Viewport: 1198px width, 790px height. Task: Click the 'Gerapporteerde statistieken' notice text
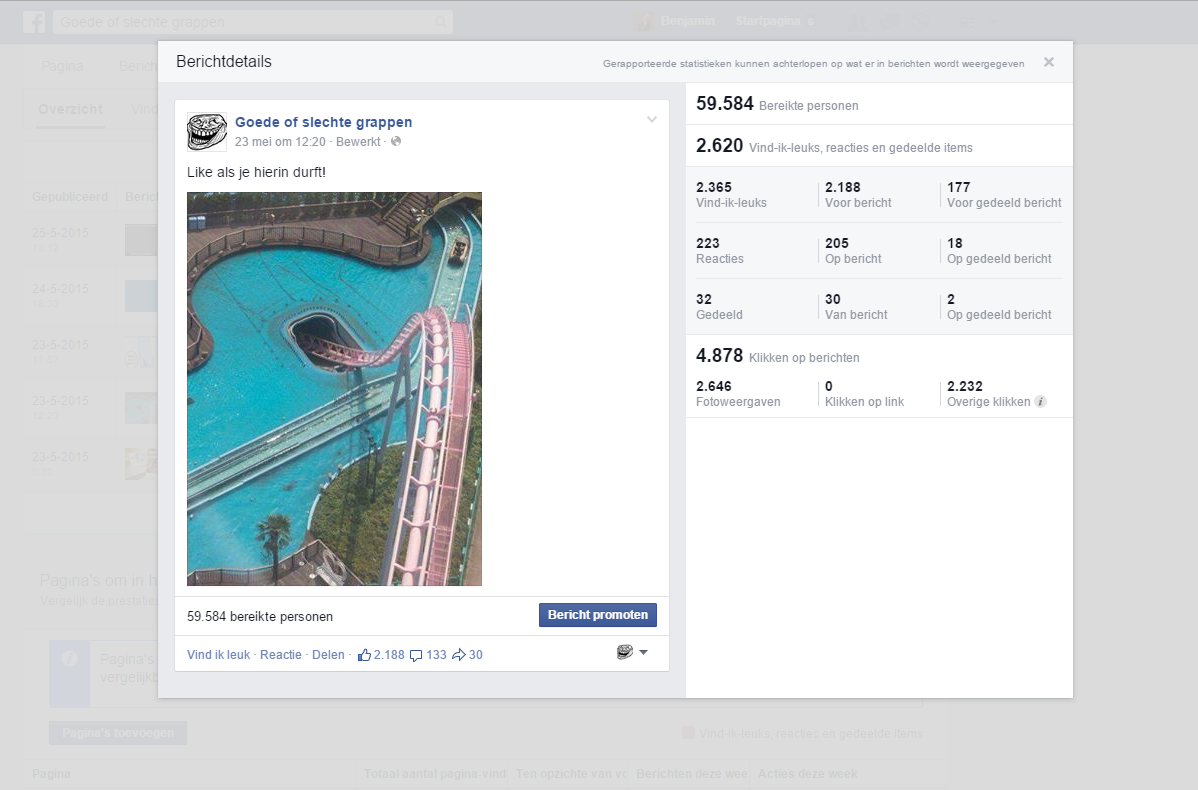(x=814, y=63)
